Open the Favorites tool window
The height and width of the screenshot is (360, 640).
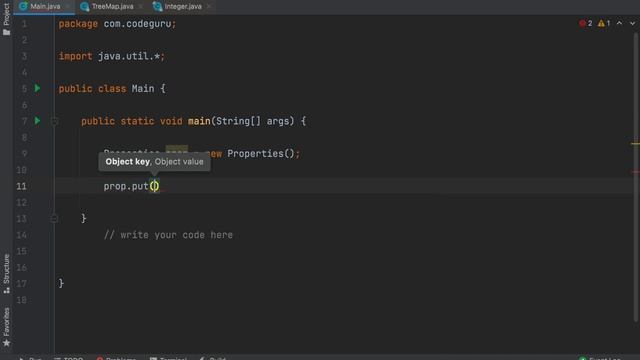6,327
